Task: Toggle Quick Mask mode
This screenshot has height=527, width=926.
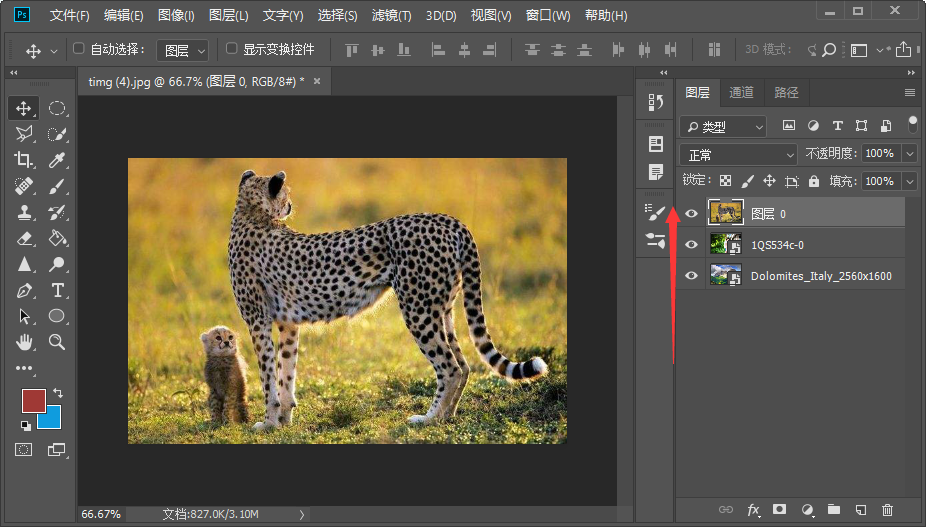Action: click(x=24, y=450)
